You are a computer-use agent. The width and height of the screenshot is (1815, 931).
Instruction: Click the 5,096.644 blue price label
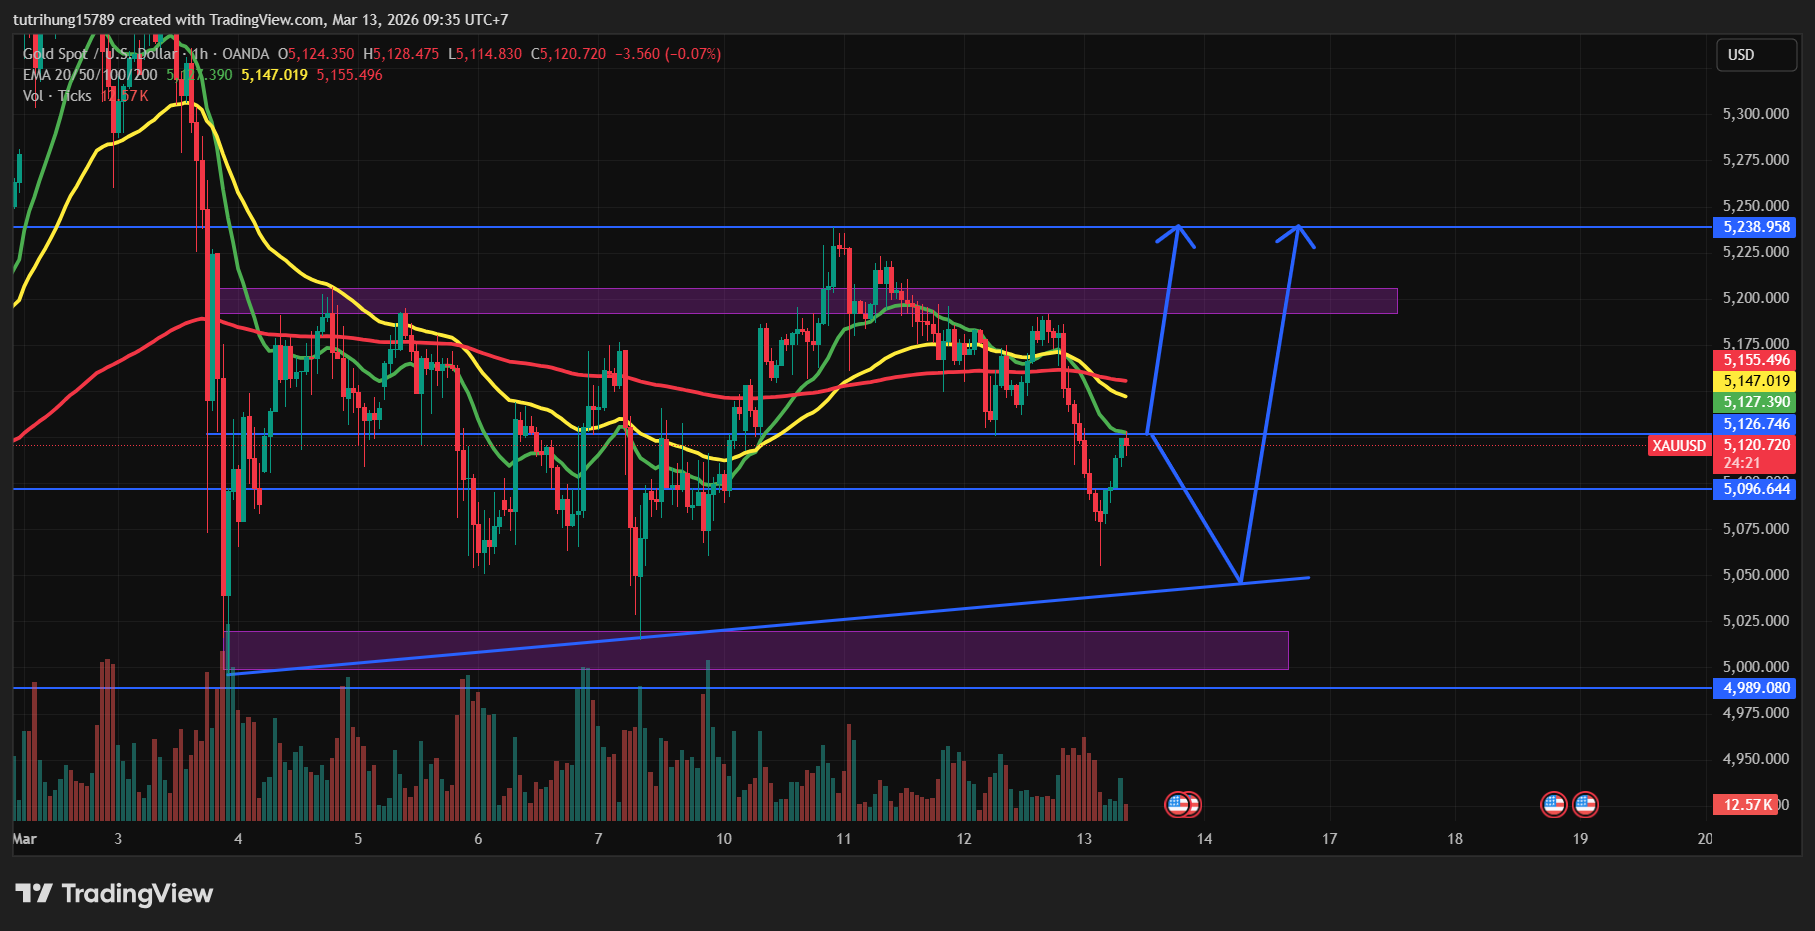tap(1756, 489)
